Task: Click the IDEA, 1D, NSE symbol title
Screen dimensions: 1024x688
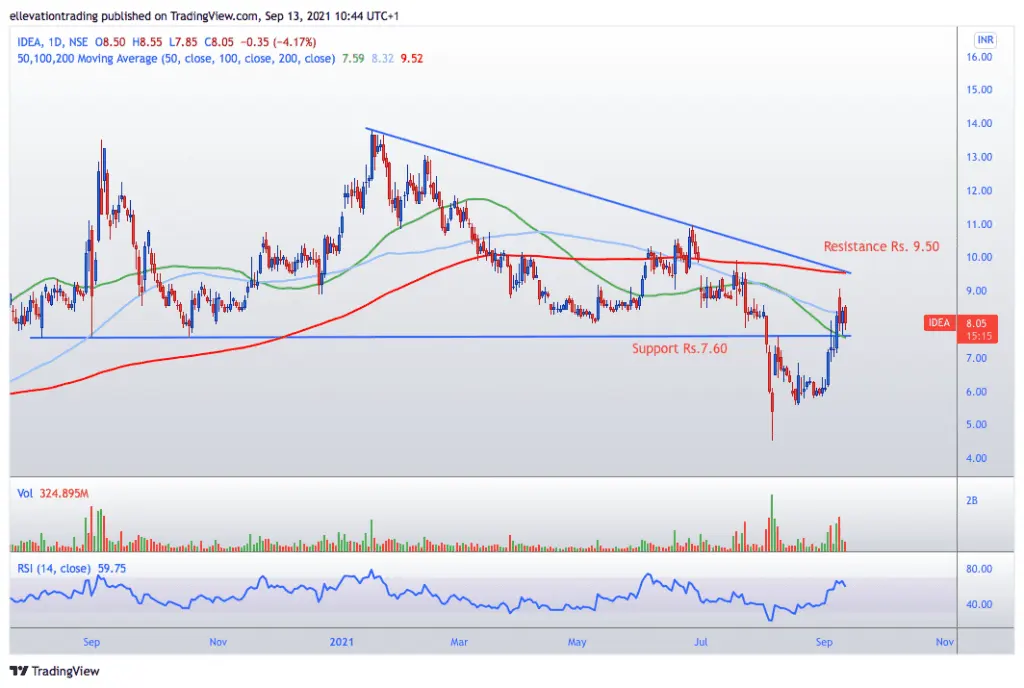Action: (52, 42)
